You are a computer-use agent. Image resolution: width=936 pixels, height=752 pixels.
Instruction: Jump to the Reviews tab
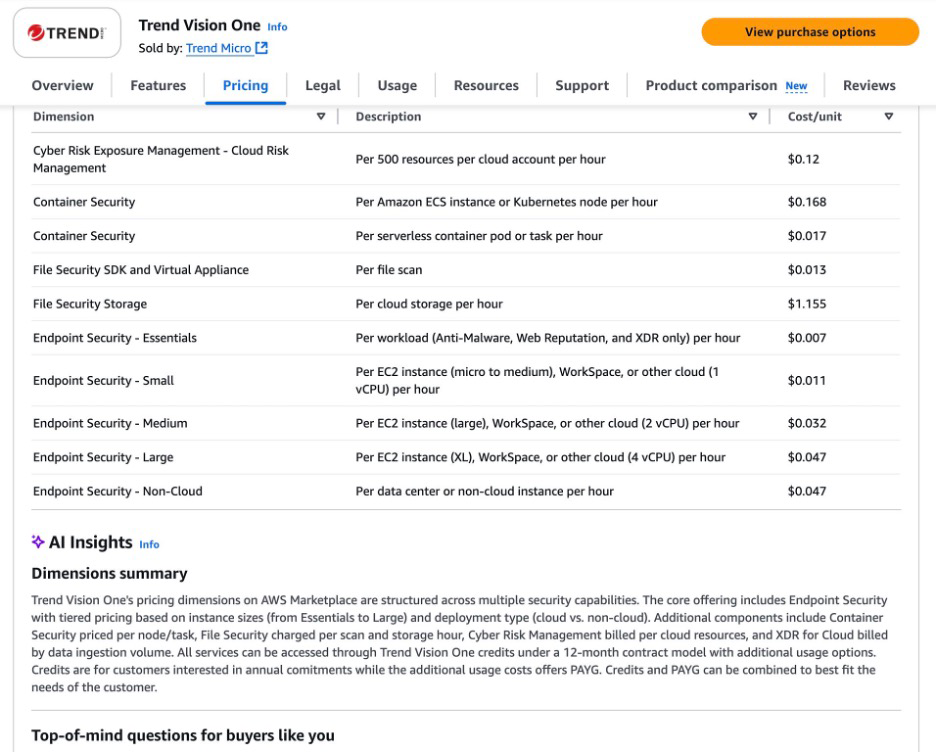tap(869, 86)
